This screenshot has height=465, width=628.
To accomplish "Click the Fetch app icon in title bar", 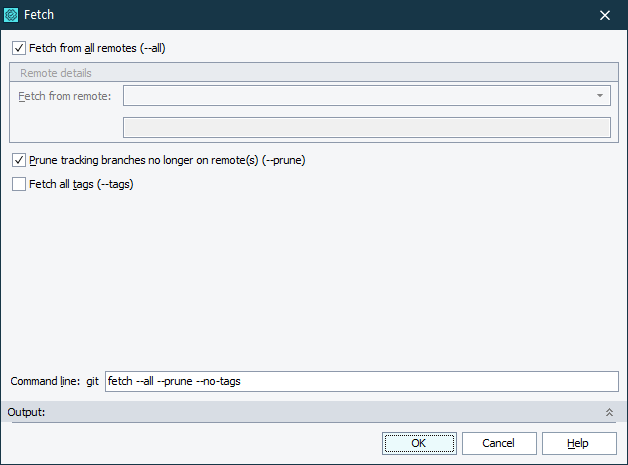I will pyautogui.click(x=12, y=15).
